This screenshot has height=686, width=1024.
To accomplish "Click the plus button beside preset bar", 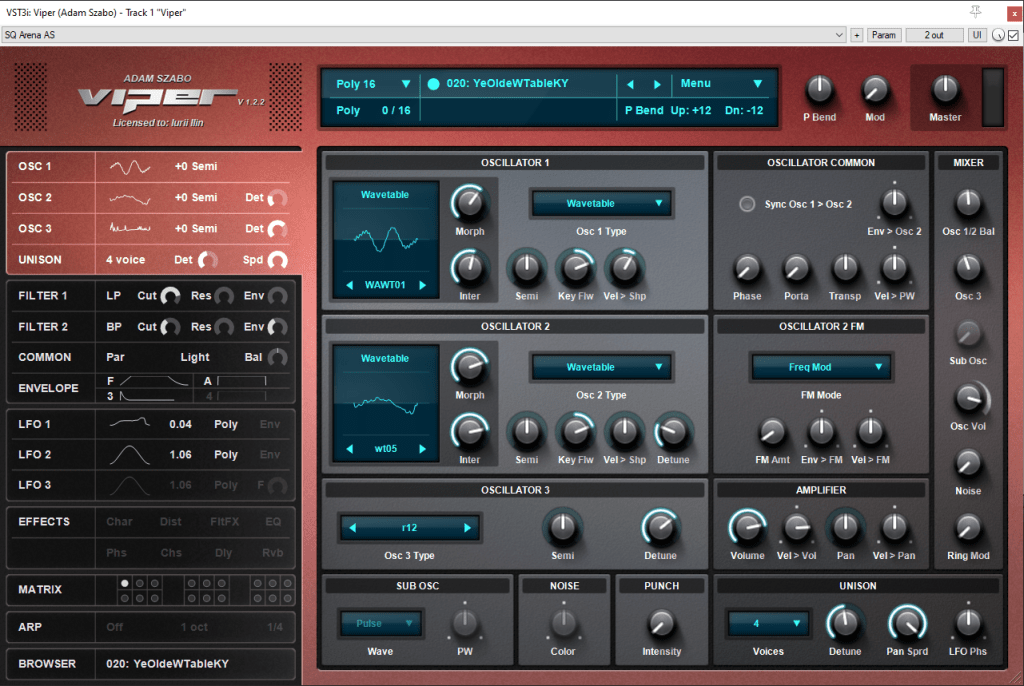I will 856,35.
